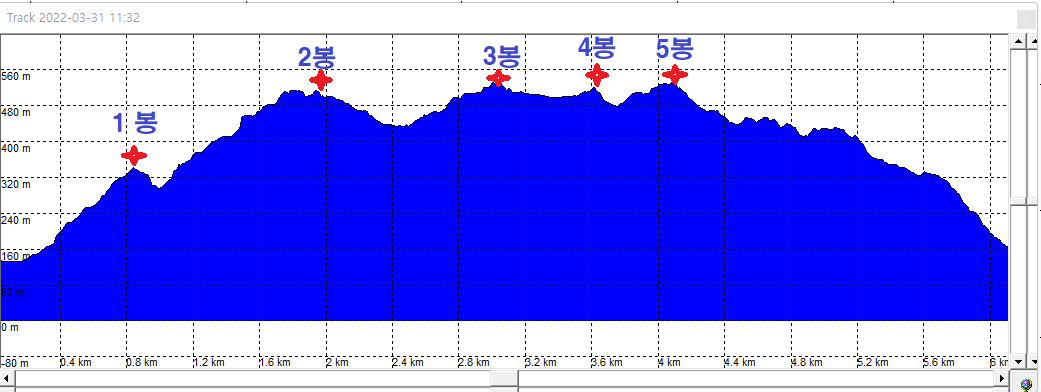
Task: Click the "3봉" peak label text
Action: pos(501,55)
